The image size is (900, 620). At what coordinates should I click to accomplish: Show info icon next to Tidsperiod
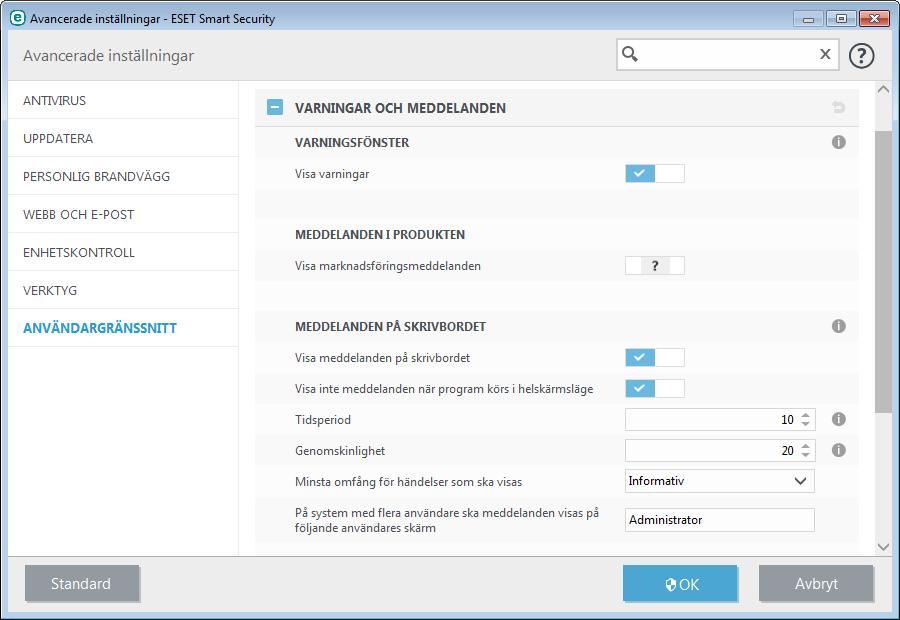point(838,419)
